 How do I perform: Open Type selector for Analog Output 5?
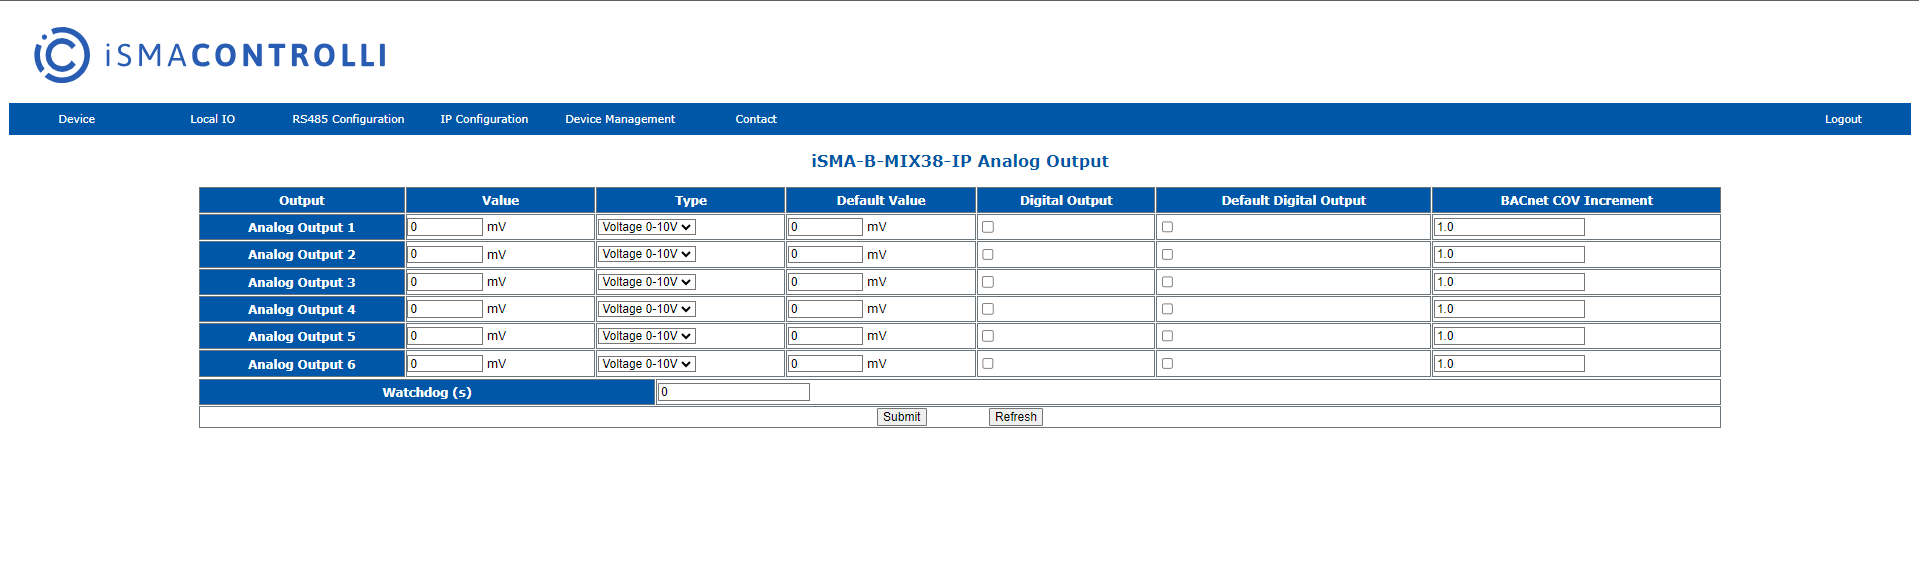(647, 336)
